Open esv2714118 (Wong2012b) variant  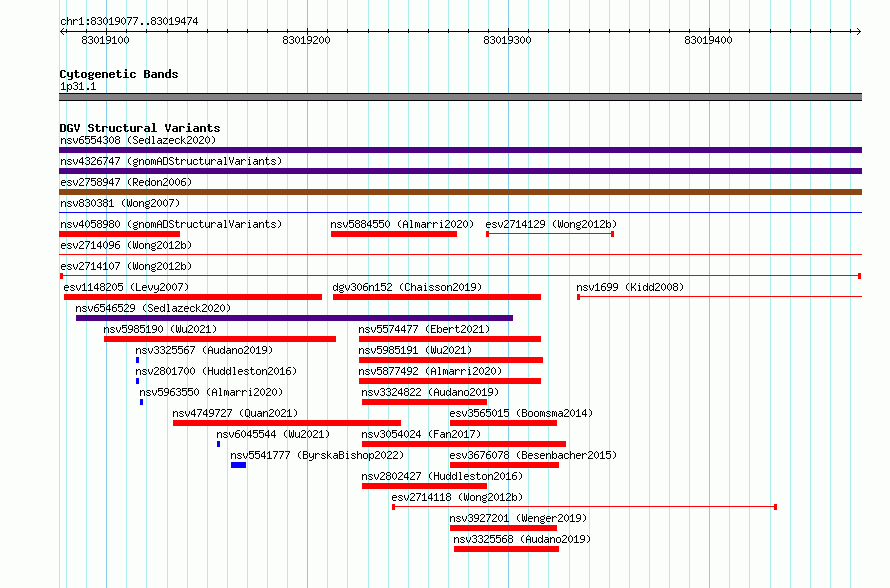[457, 497]
